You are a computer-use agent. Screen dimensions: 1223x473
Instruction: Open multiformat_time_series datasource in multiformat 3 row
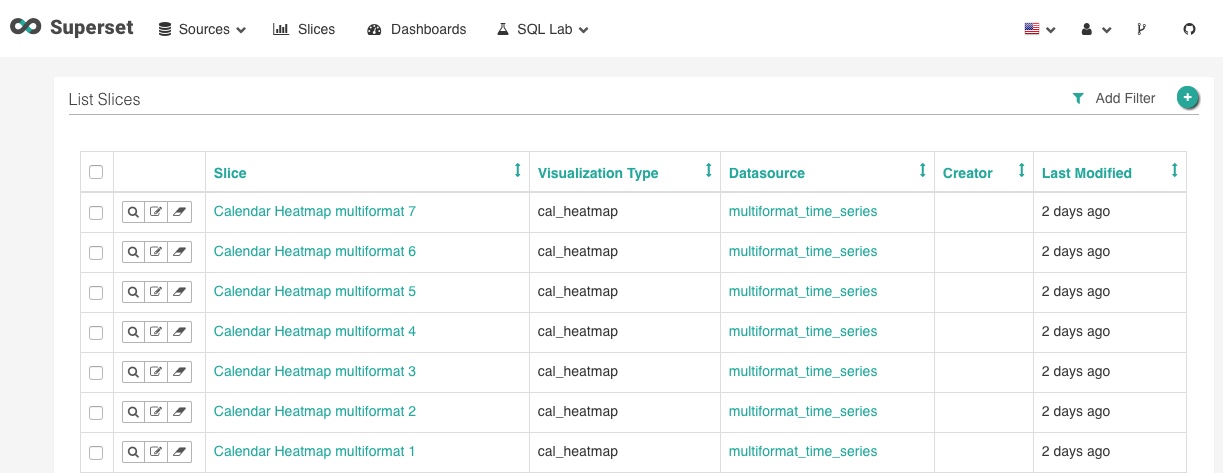coord(803,371)
